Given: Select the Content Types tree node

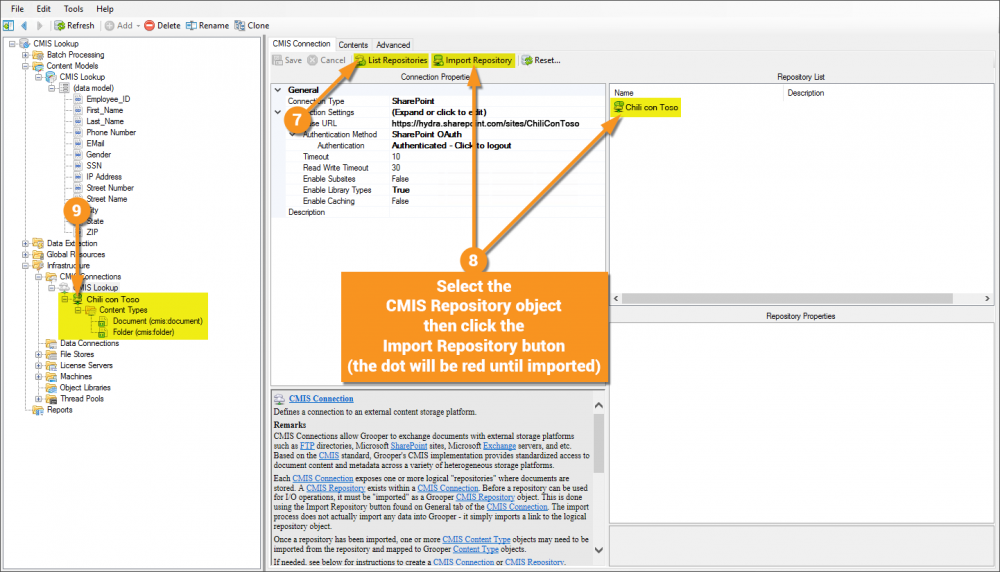Looking at the screenshot, I should [122, 310].
